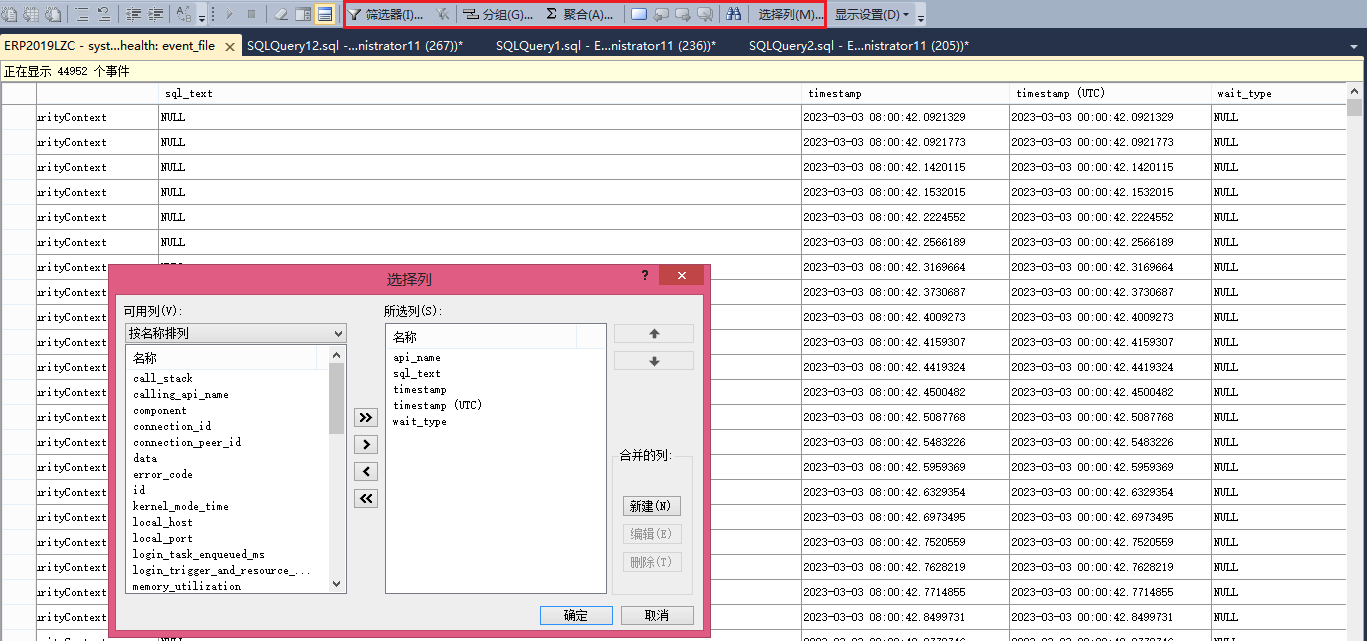Click the binoculars find icon in toolbar

coord(733,14)
